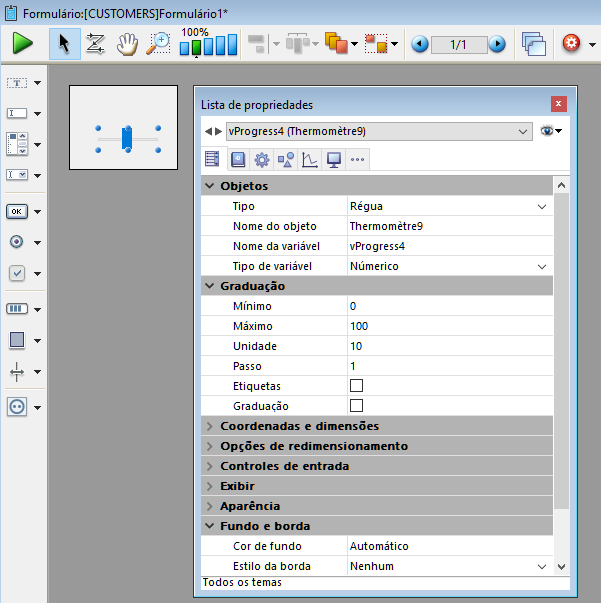Click the green Run form button
Image resolution: width=601 pixels, height=603 pixels.
(23, 43)
